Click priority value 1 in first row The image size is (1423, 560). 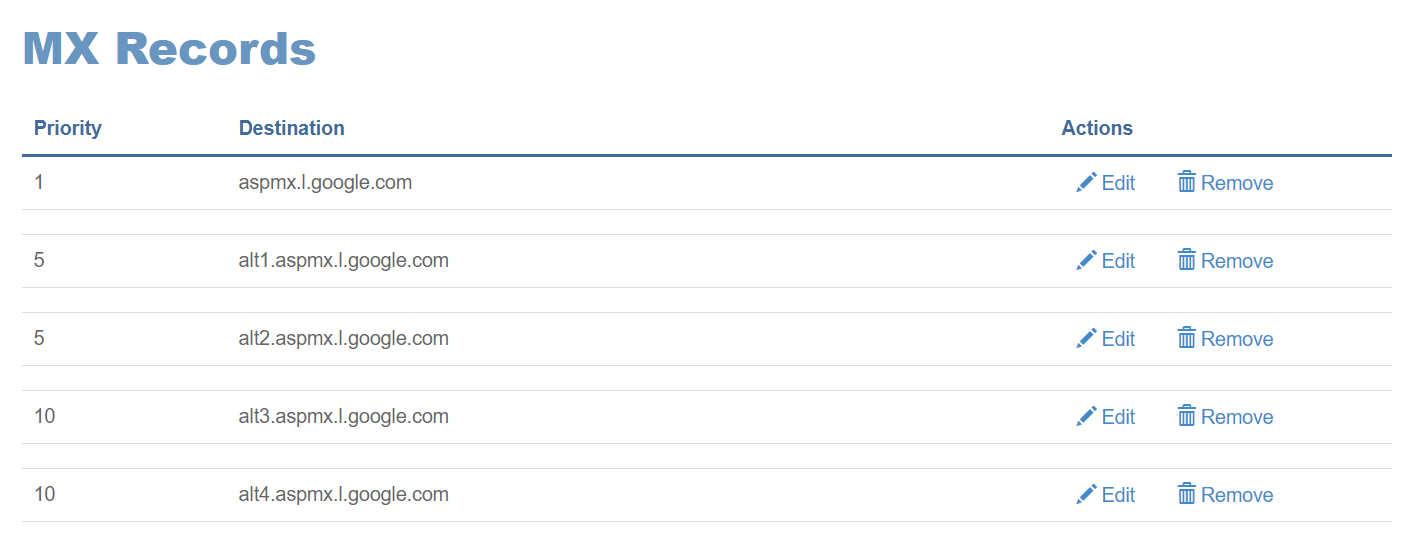coord(39,182)
